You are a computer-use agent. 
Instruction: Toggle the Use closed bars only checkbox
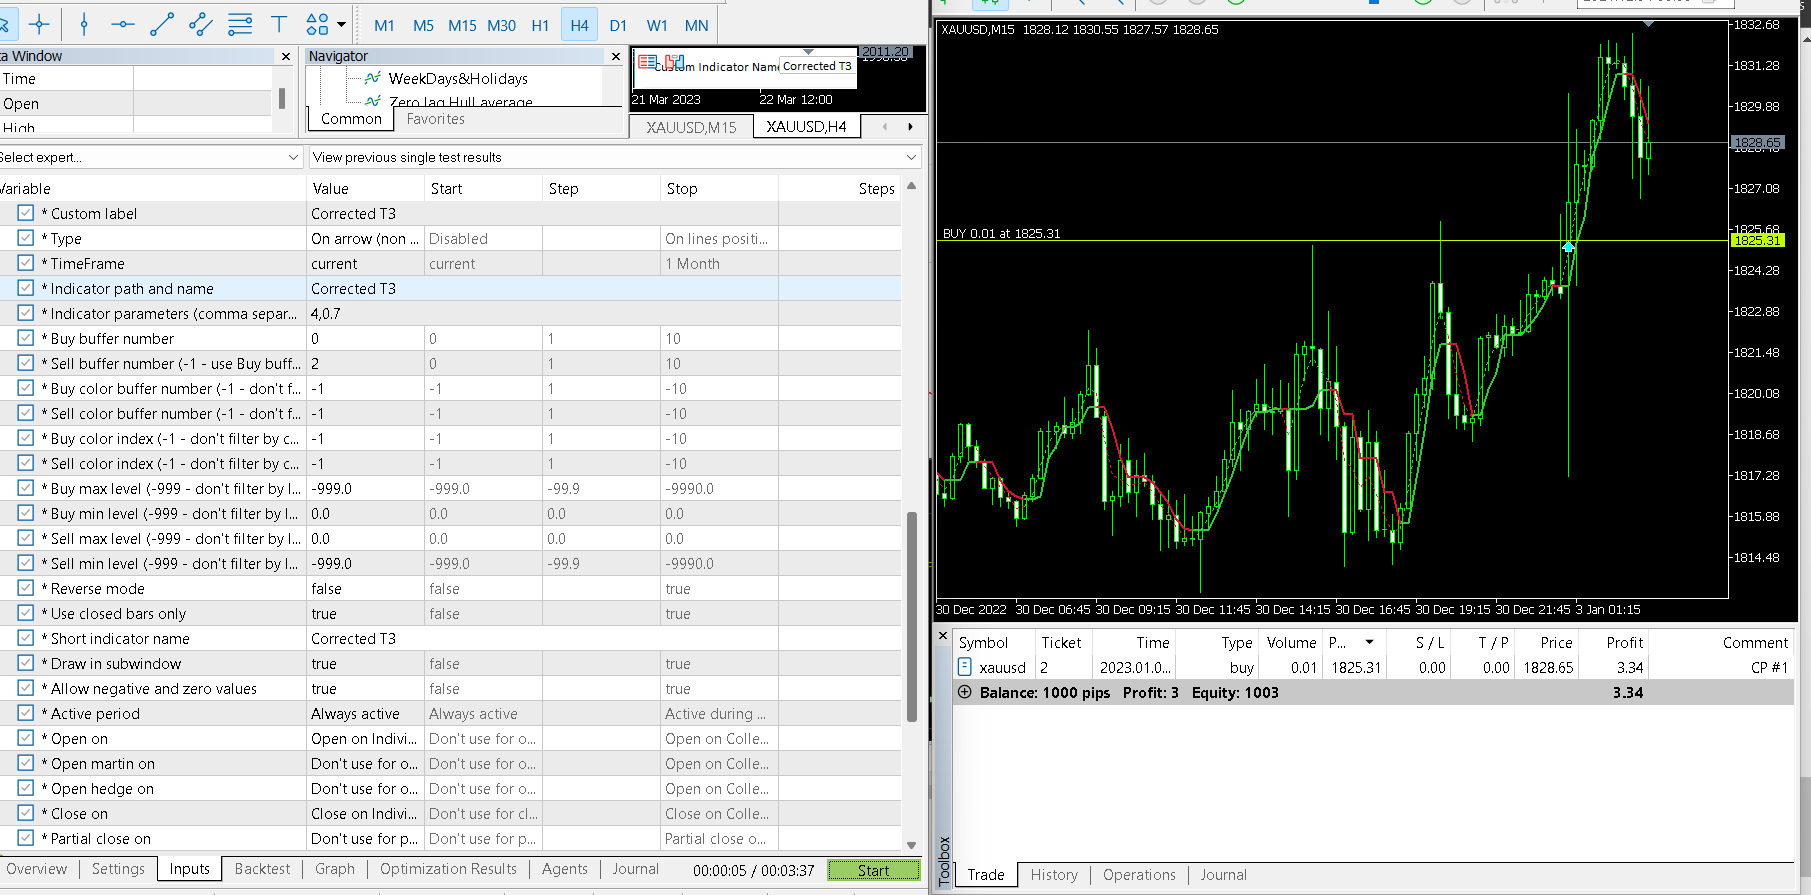click(x=26, y=613)
